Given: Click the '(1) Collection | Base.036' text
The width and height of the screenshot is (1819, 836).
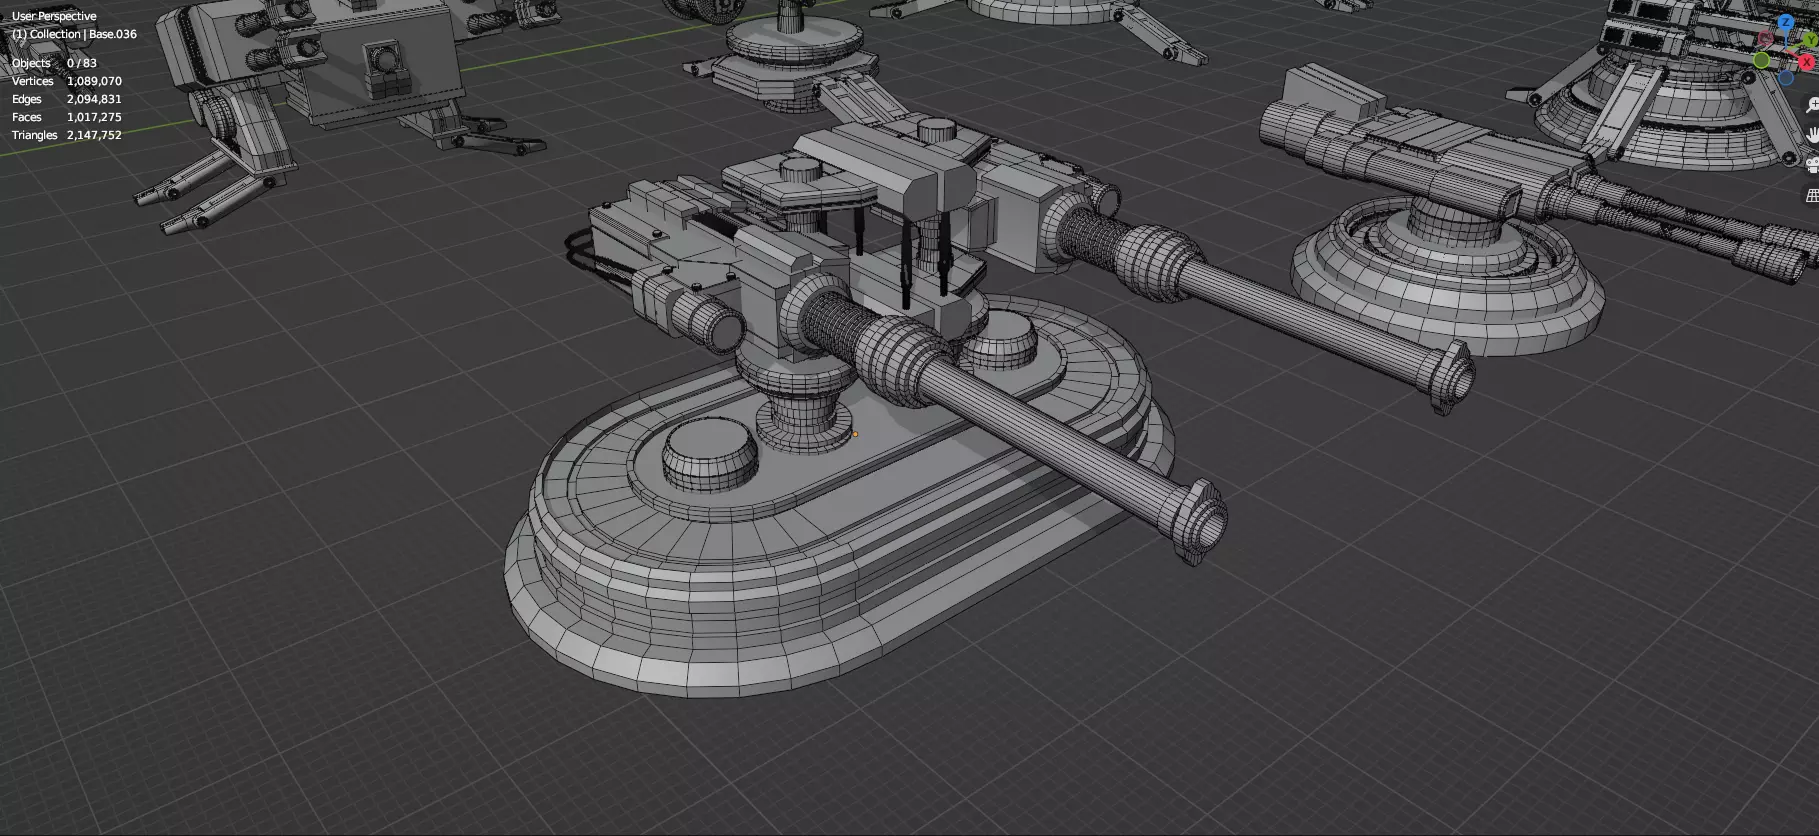Looking at the screenshot, I should [x=74, y=34].
